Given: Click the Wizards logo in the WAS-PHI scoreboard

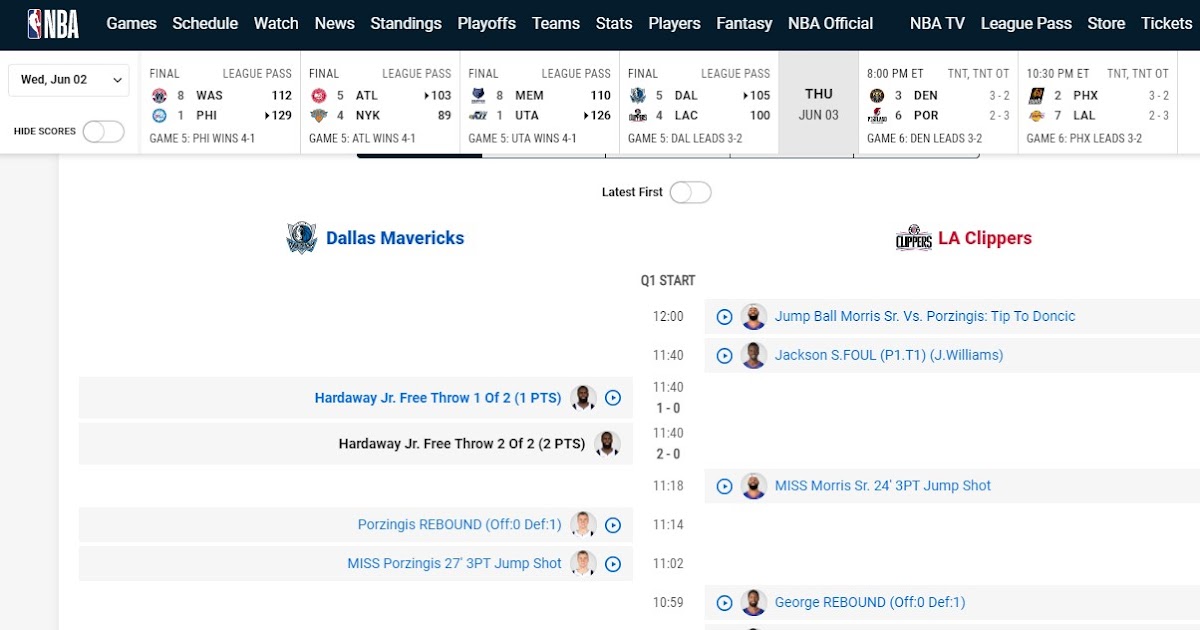Looking at the screenshot, I should (160, 95).
